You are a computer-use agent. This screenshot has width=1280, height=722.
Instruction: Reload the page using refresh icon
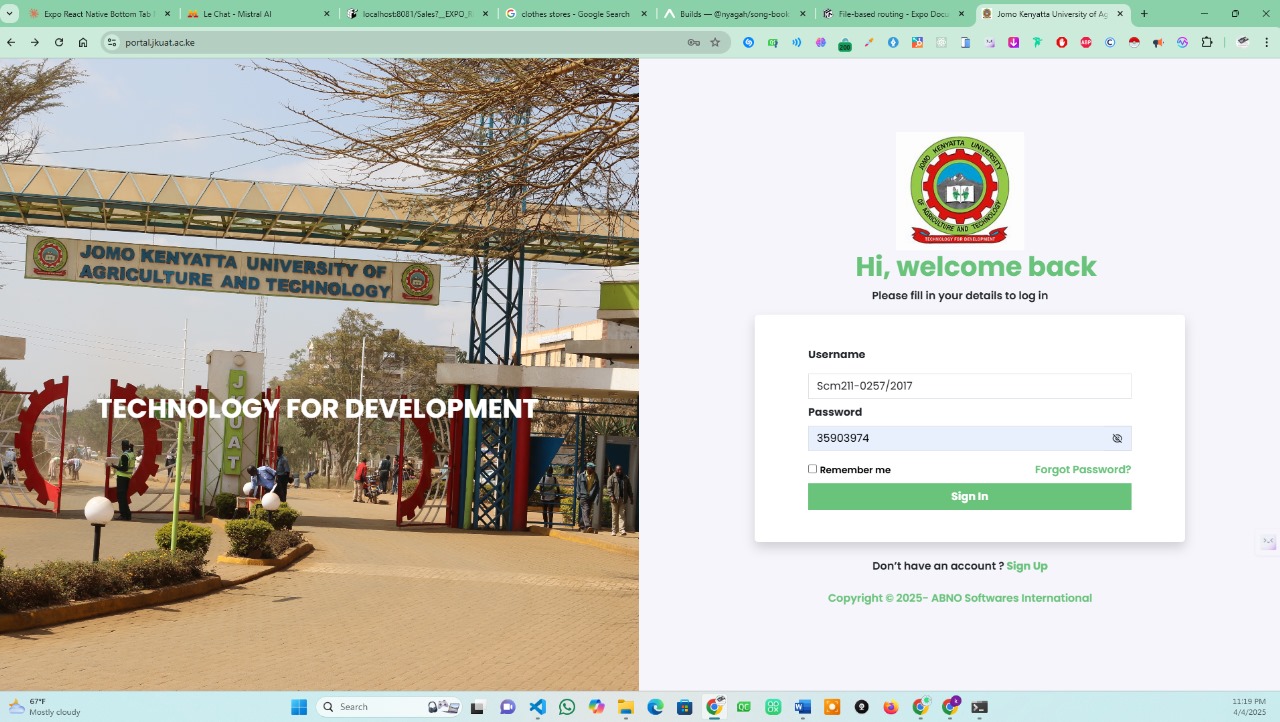coord(59,43)
